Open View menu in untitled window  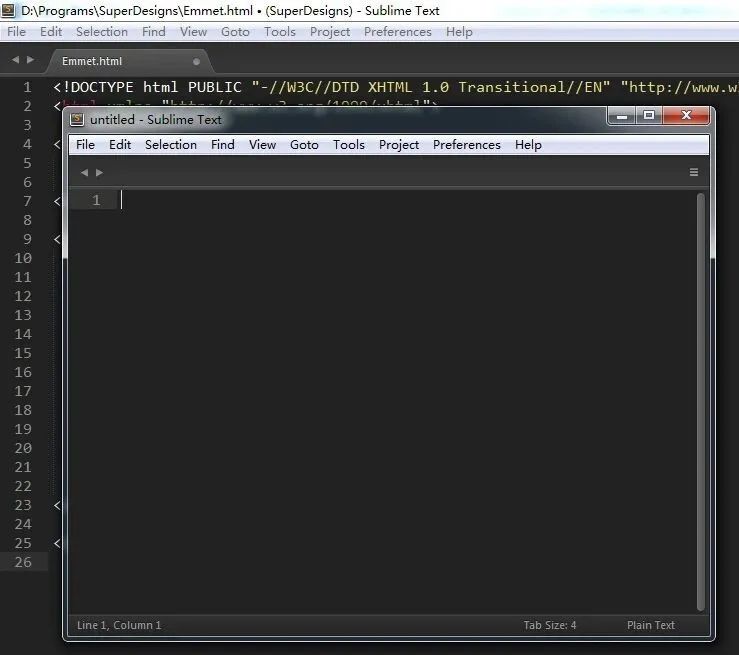click(262, 145)
